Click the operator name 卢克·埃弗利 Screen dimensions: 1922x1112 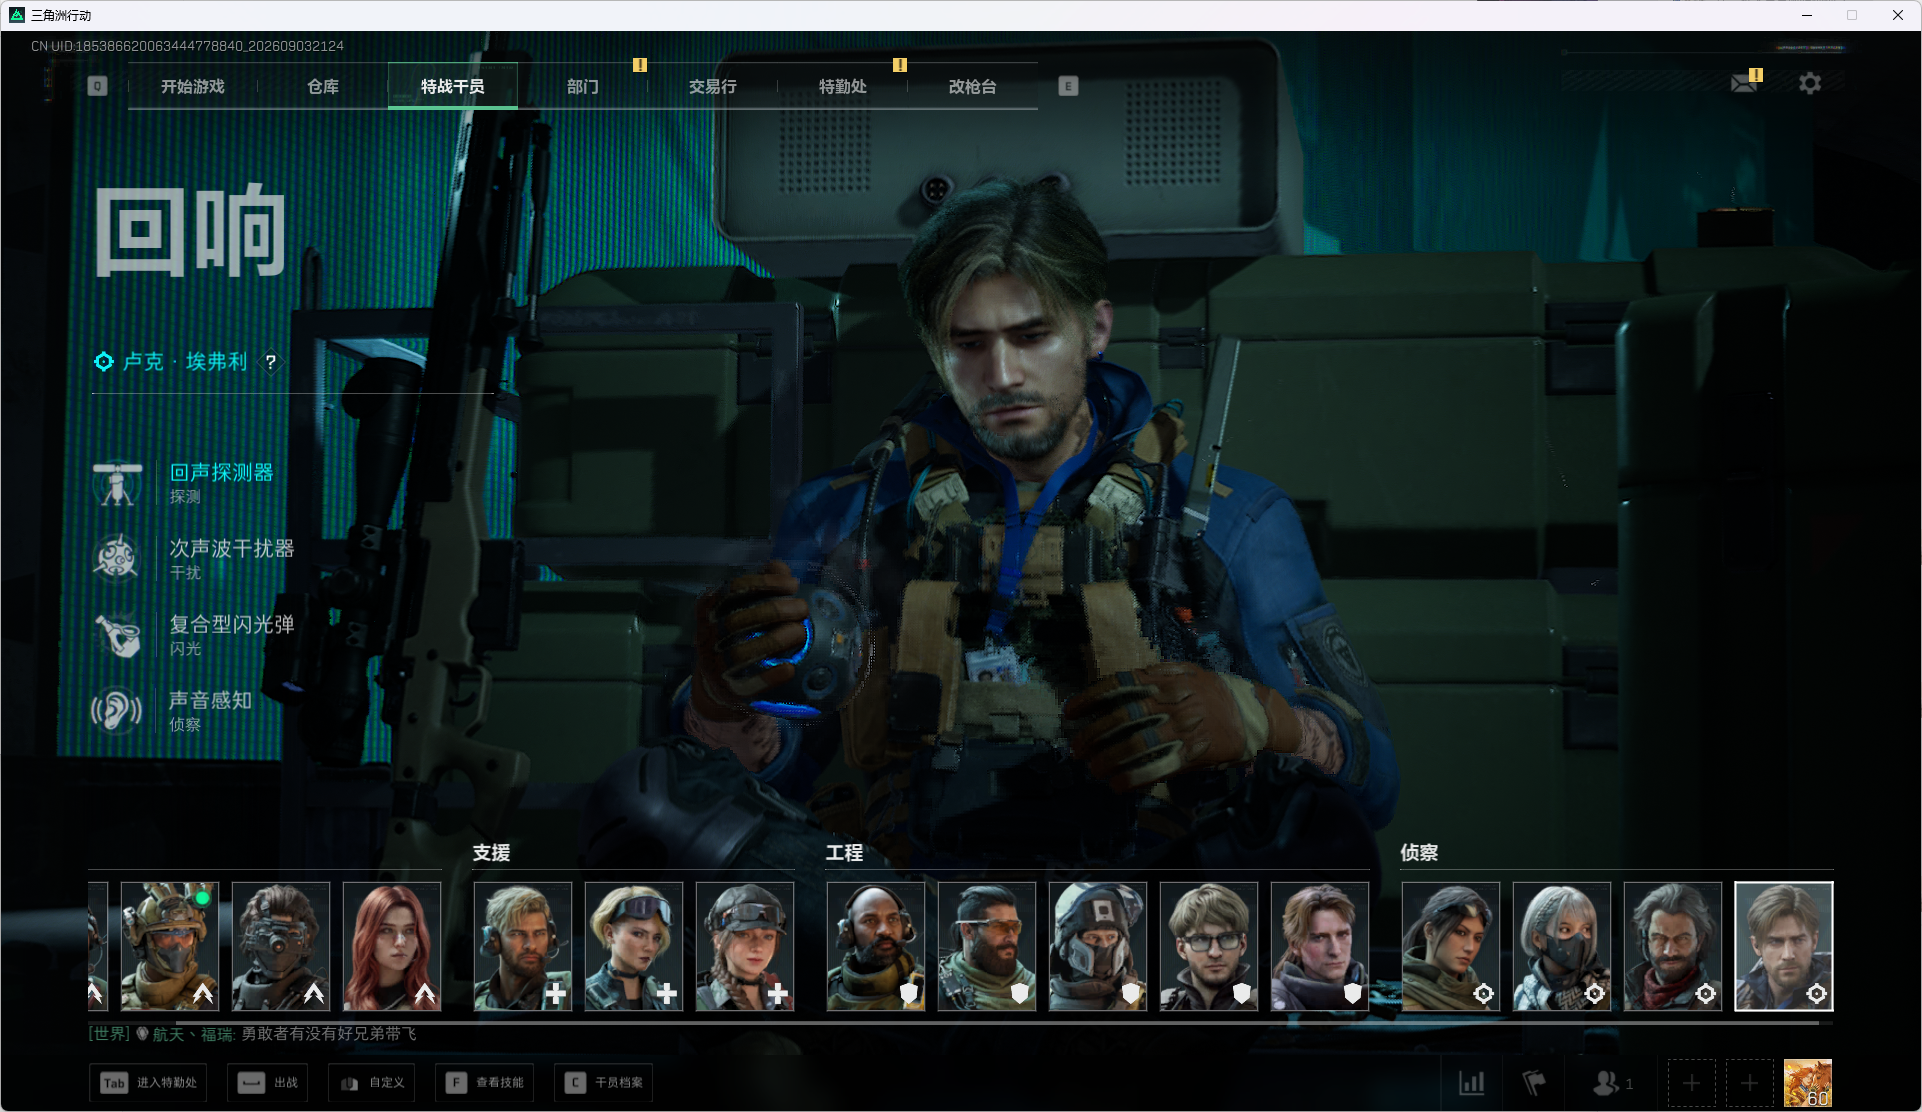point(185,362)
